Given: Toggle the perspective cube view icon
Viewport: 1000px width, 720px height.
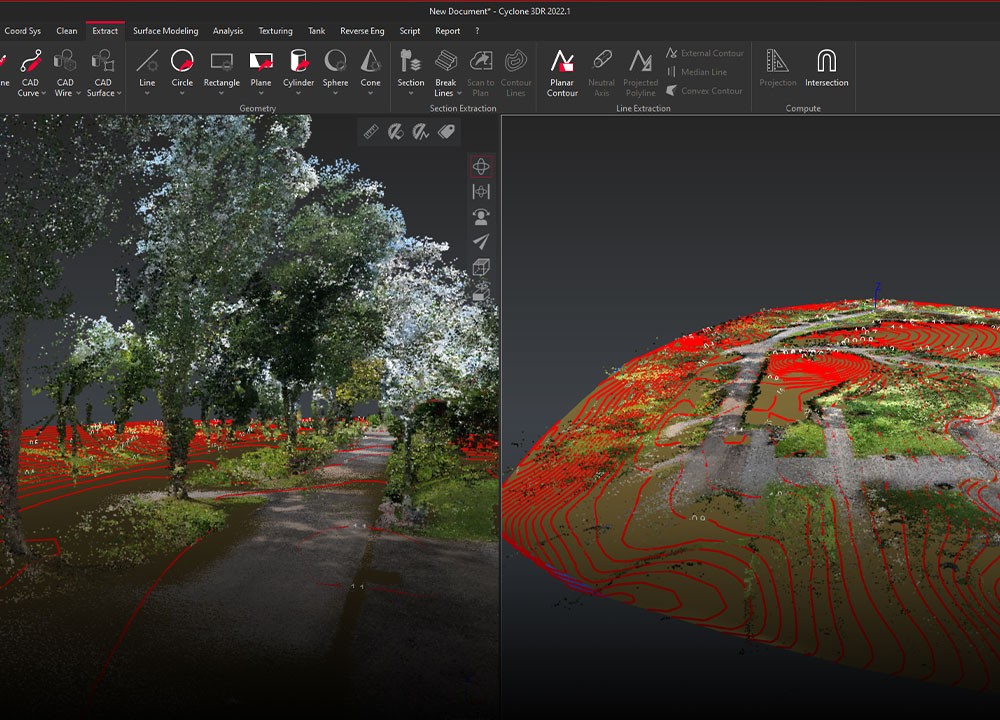Looking at the screenshot, I should [481, 267].
